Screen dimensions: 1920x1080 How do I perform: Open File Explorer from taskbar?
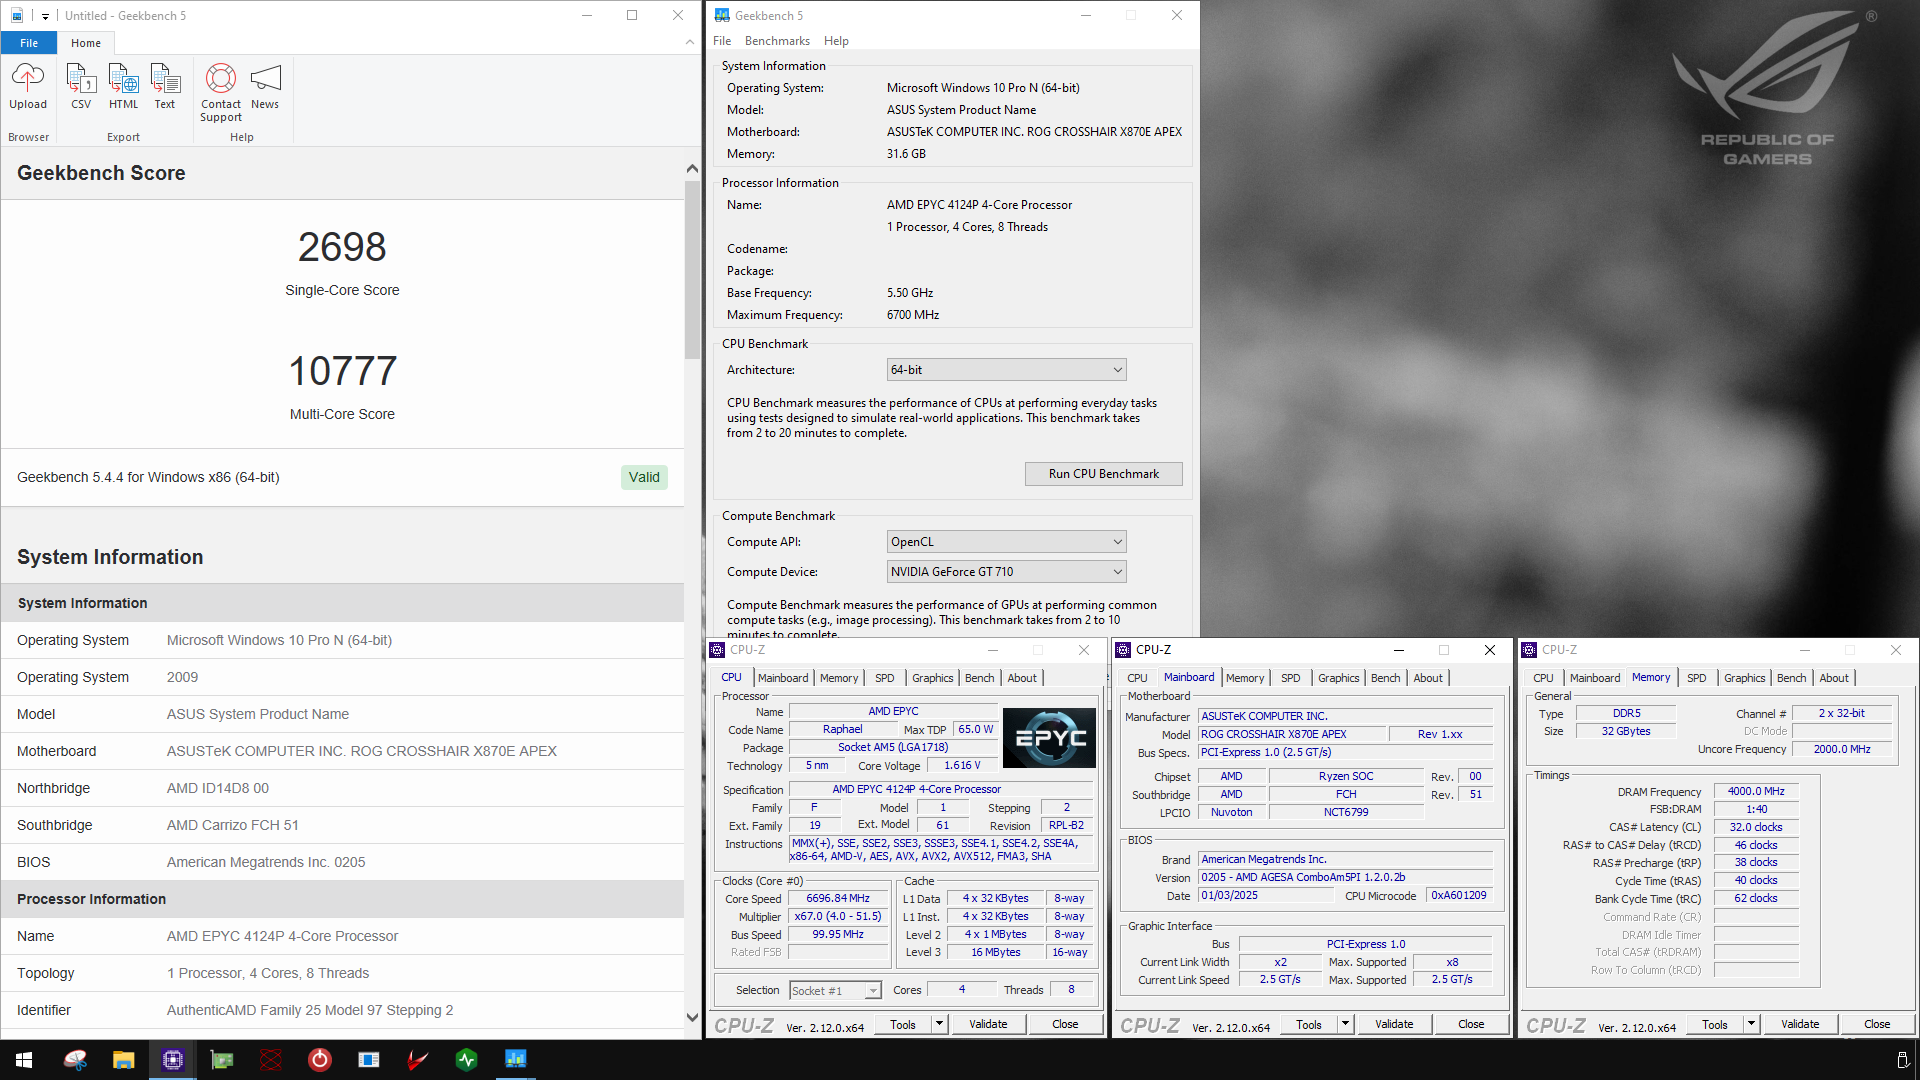(123, 1060)
